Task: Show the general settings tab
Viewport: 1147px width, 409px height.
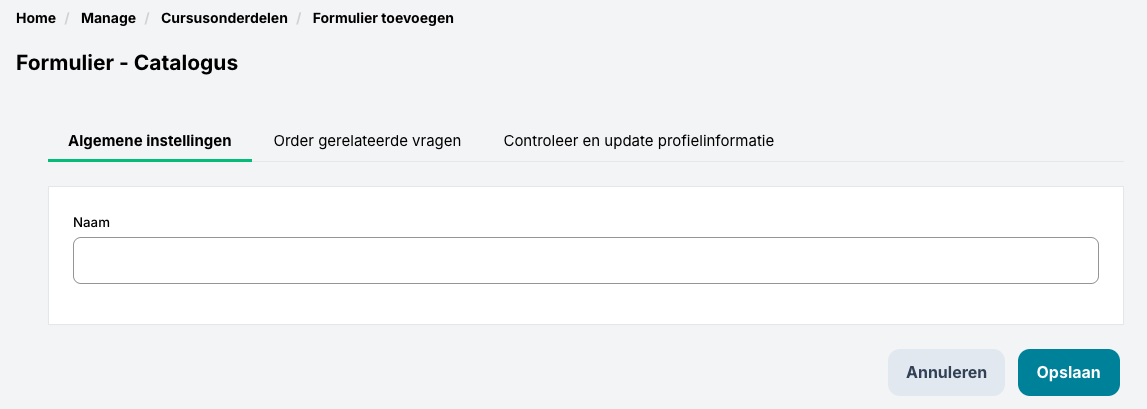Action: 150,141
